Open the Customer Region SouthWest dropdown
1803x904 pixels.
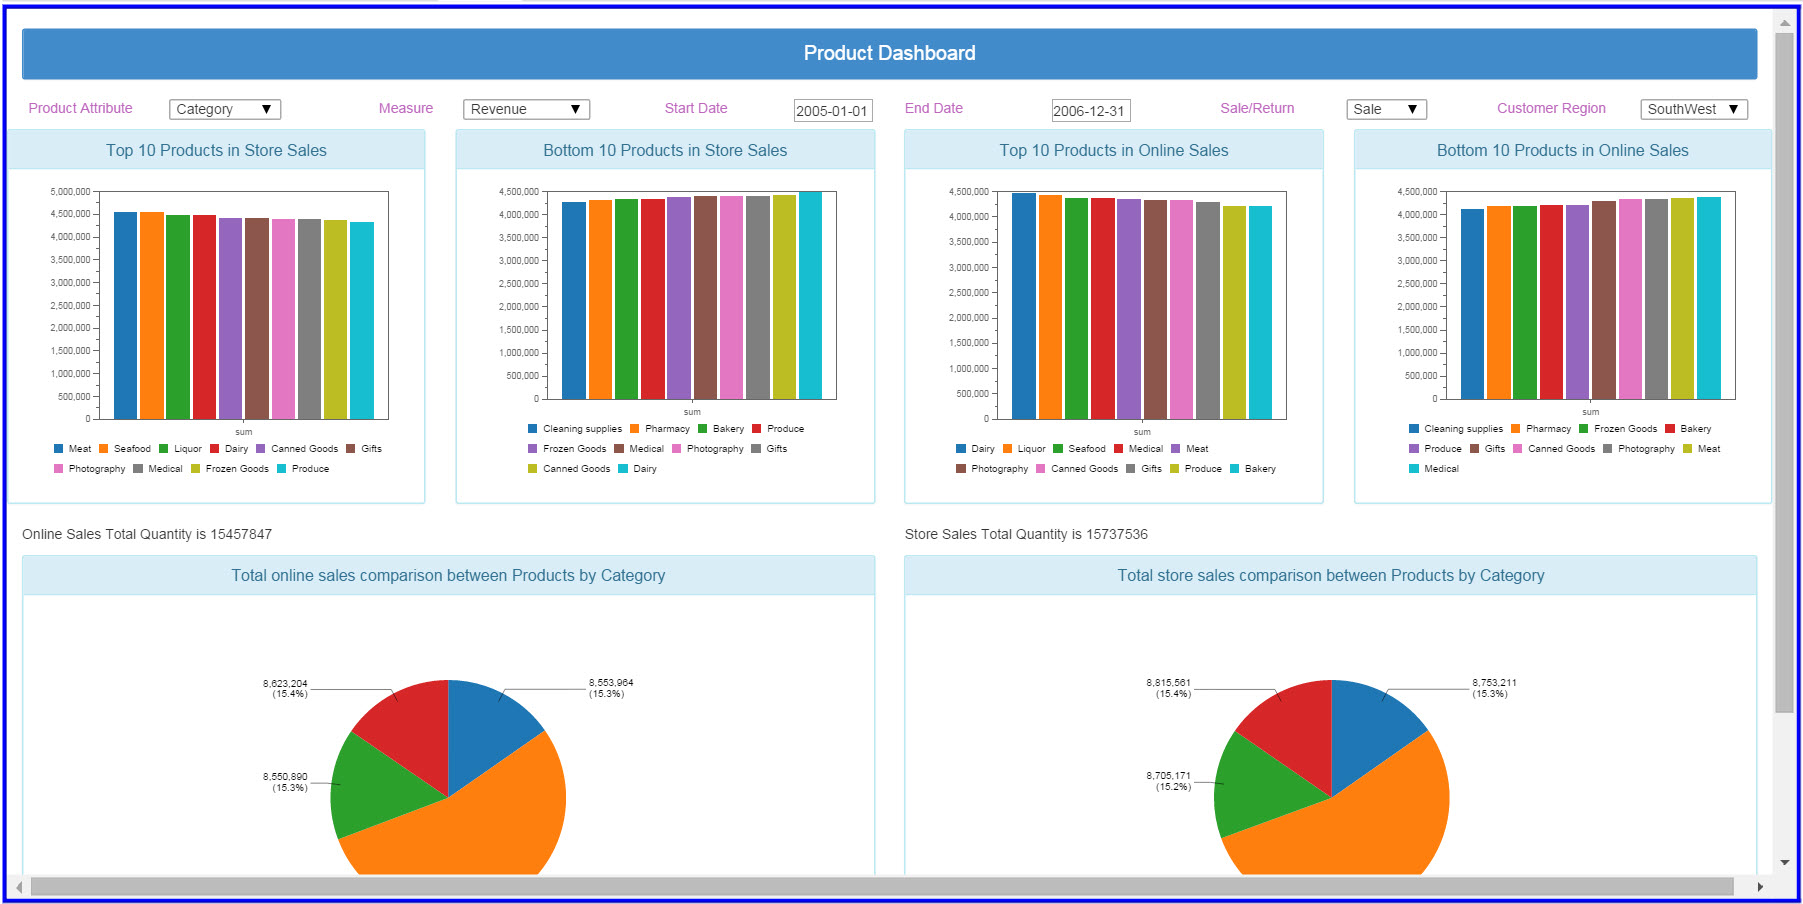[x=1694, y=109]
